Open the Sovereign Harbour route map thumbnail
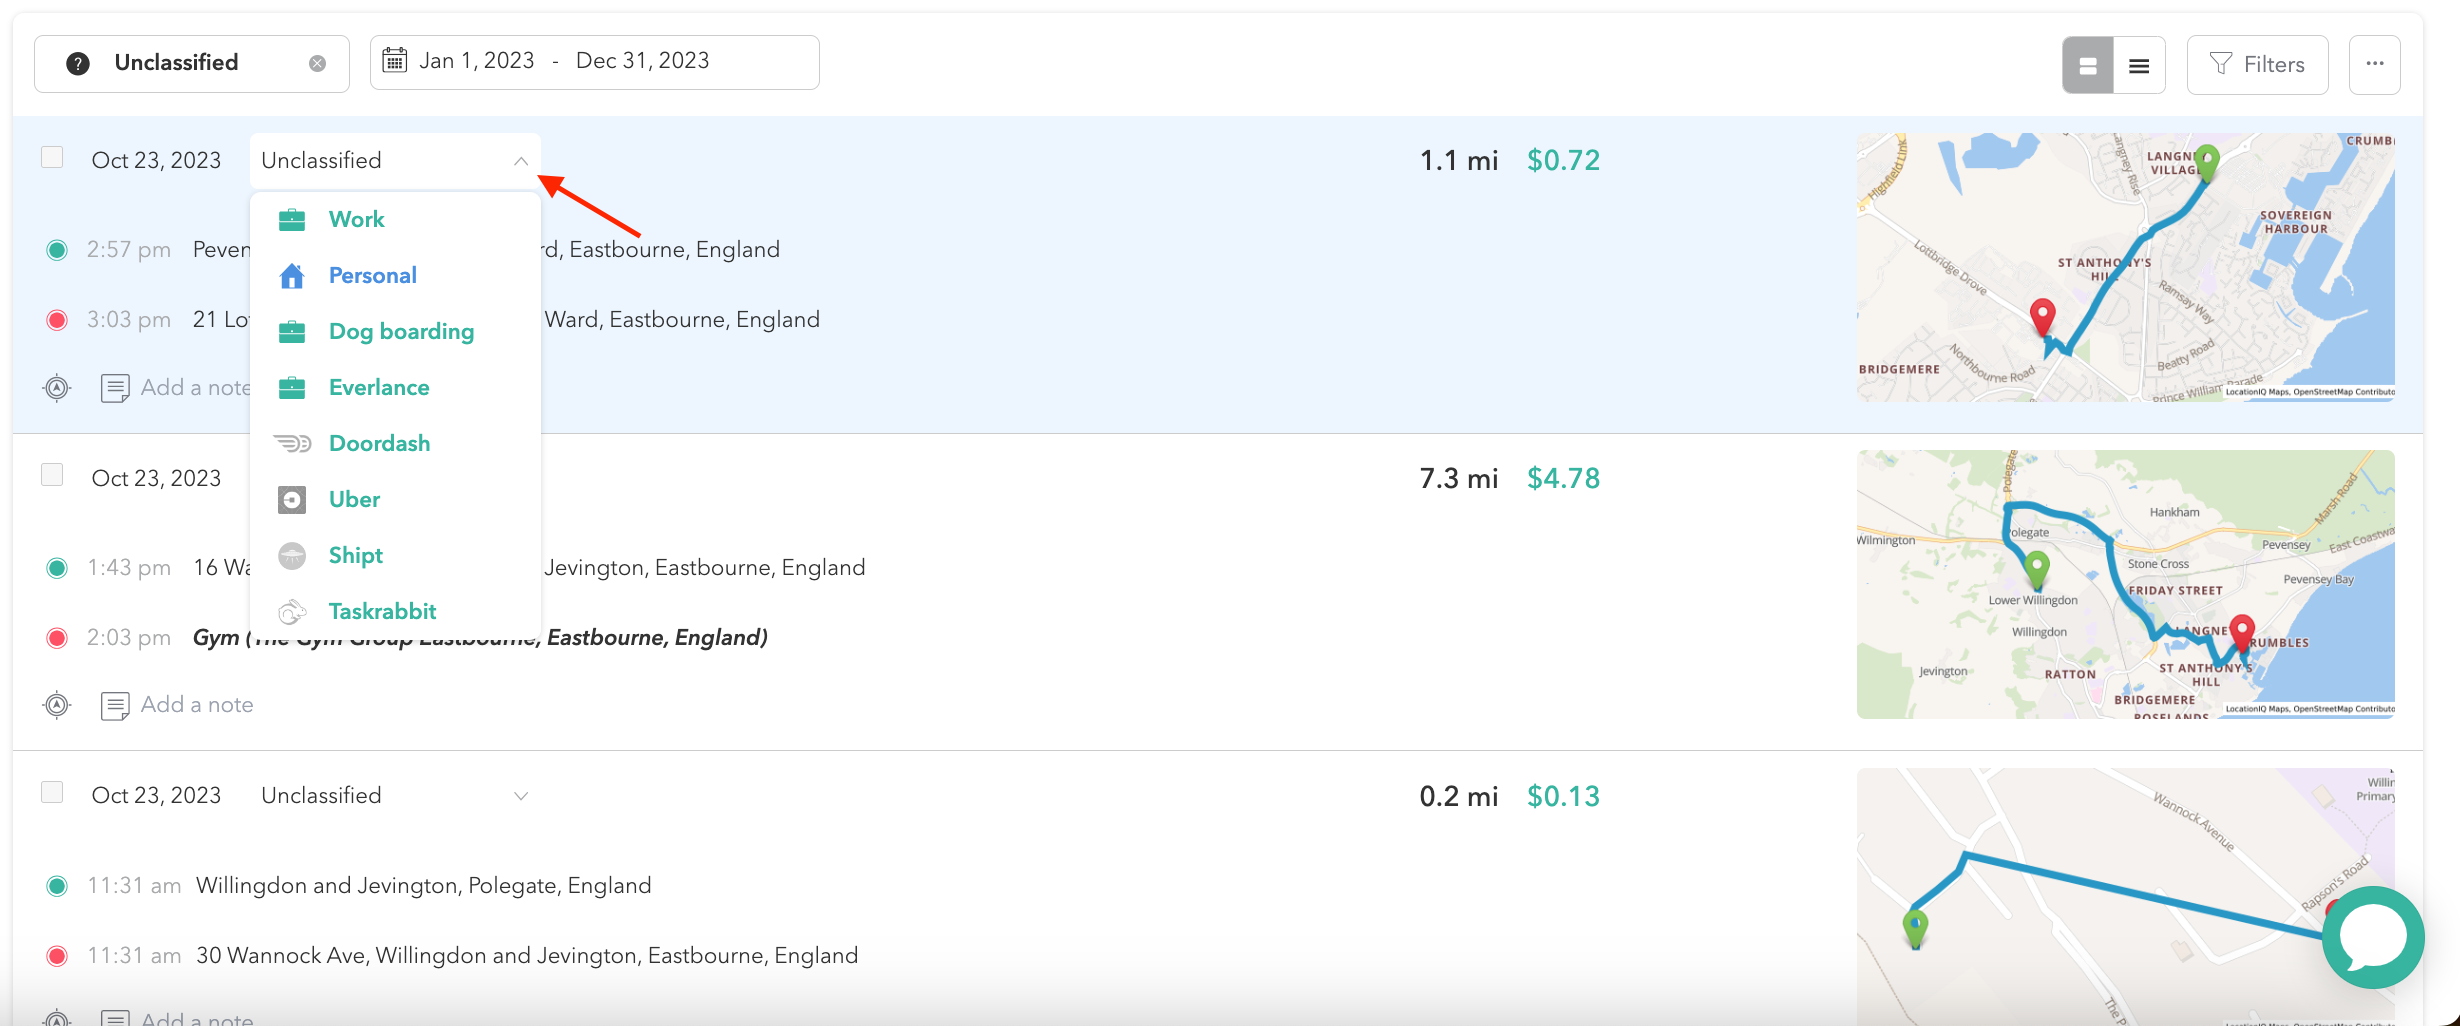This screenshot has height=1026, width=2460. click(x=2125, y=268)
